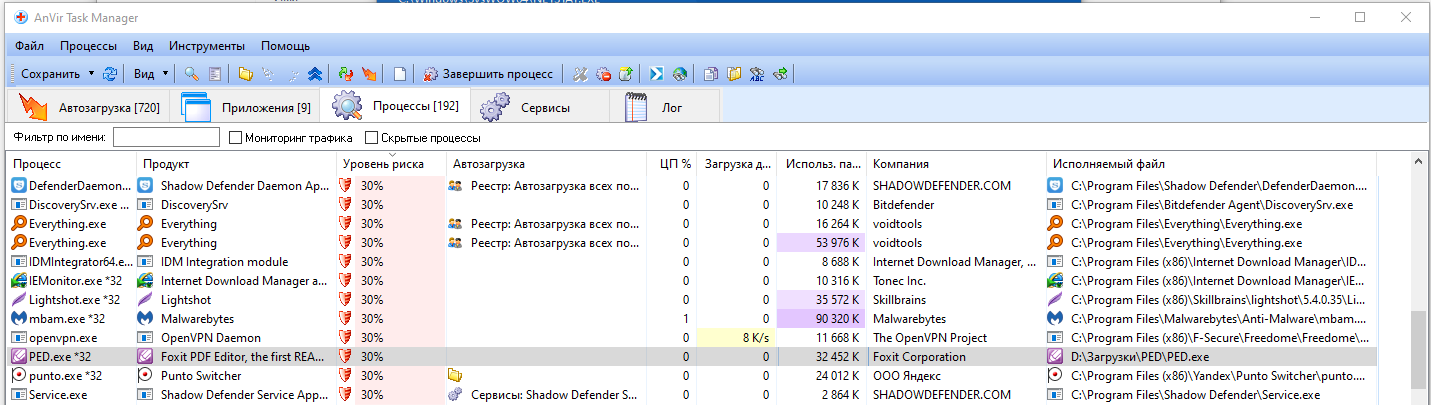Click the globe toolbar icon
The width and height of the screenshot is (1431, 405).
click(680, 74)
